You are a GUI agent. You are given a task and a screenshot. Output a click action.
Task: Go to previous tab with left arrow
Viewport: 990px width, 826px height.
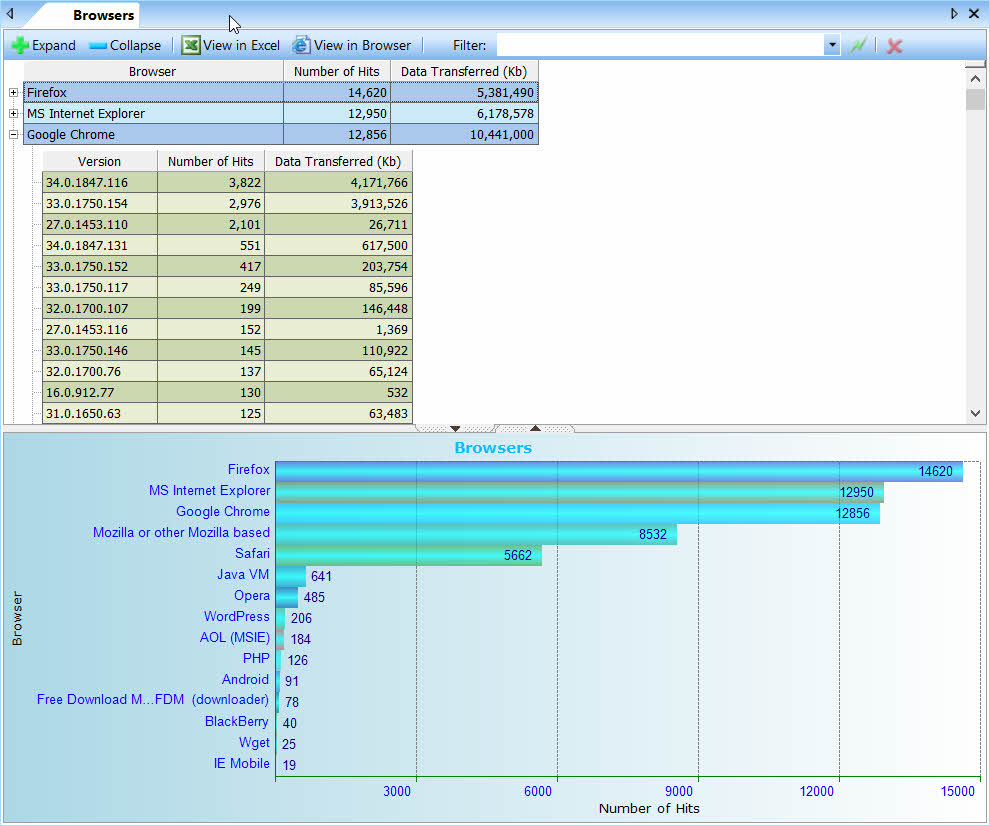[10, 14]
